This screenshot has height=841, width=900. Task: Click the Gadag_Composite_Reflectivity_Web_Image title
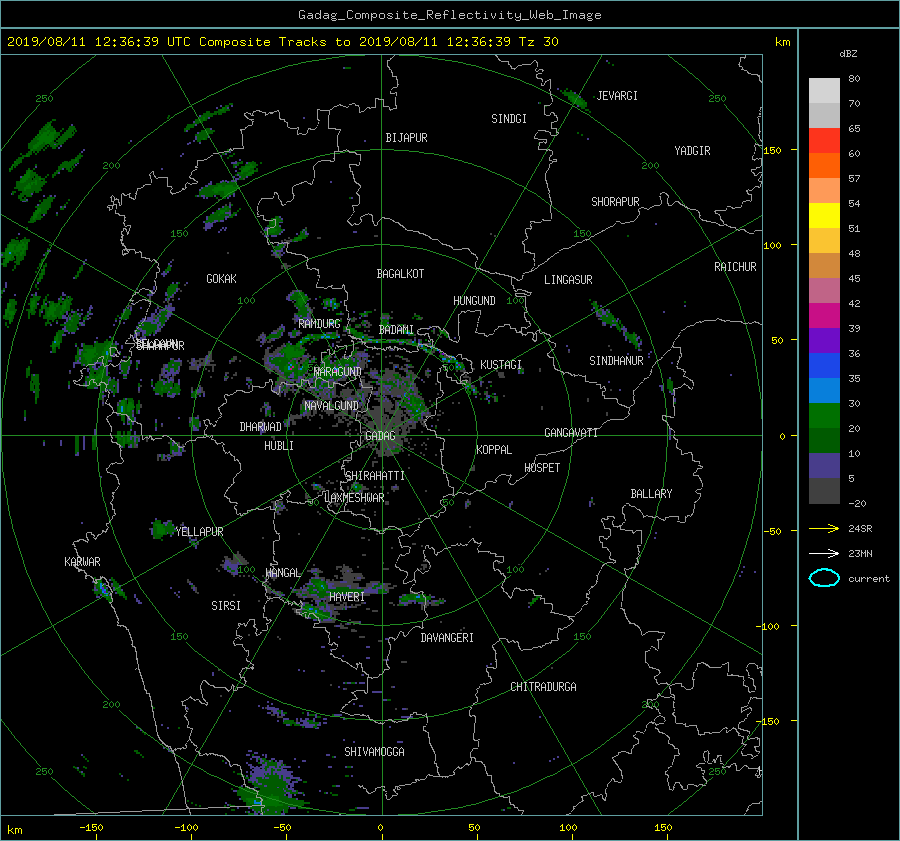(x=449, y=15)
